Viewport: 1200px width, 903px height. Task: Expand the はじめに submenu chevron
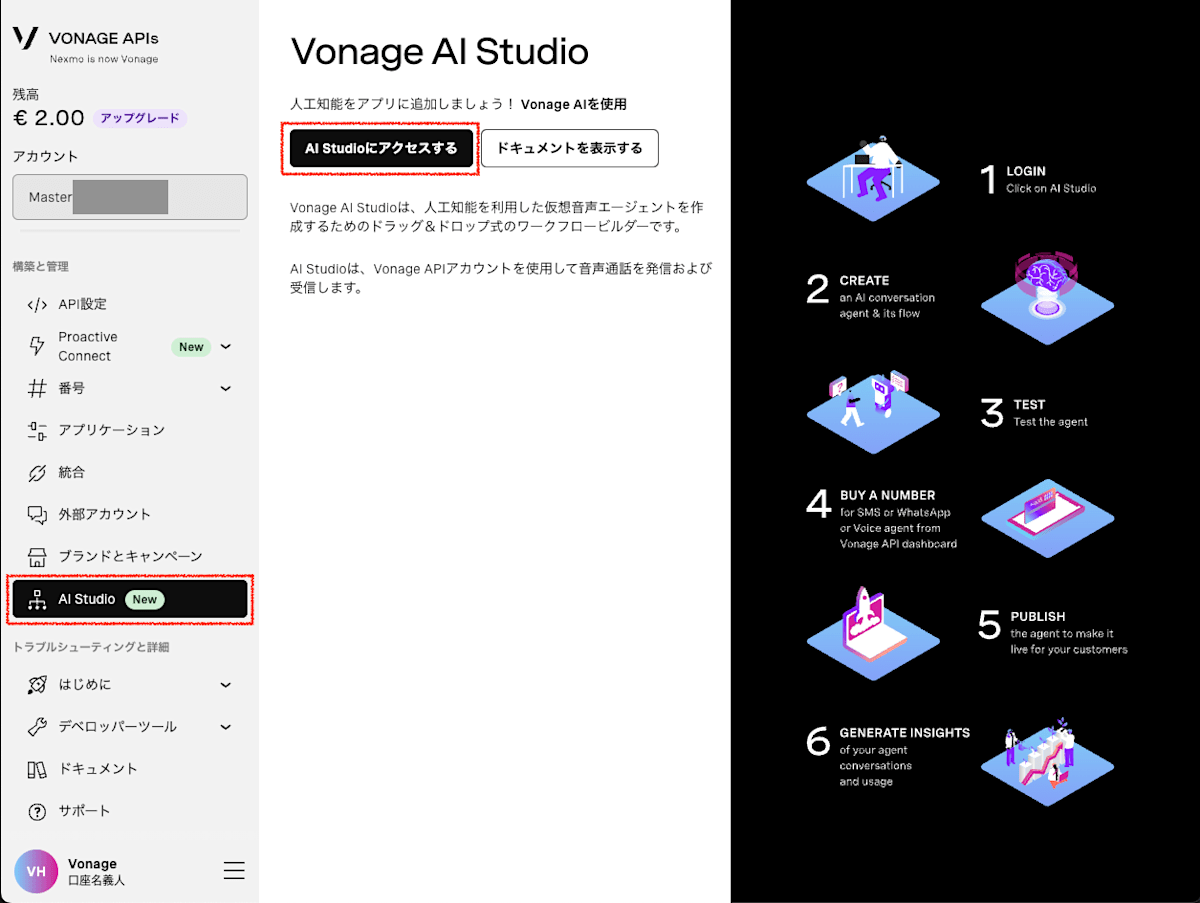(x=226, y=685)
